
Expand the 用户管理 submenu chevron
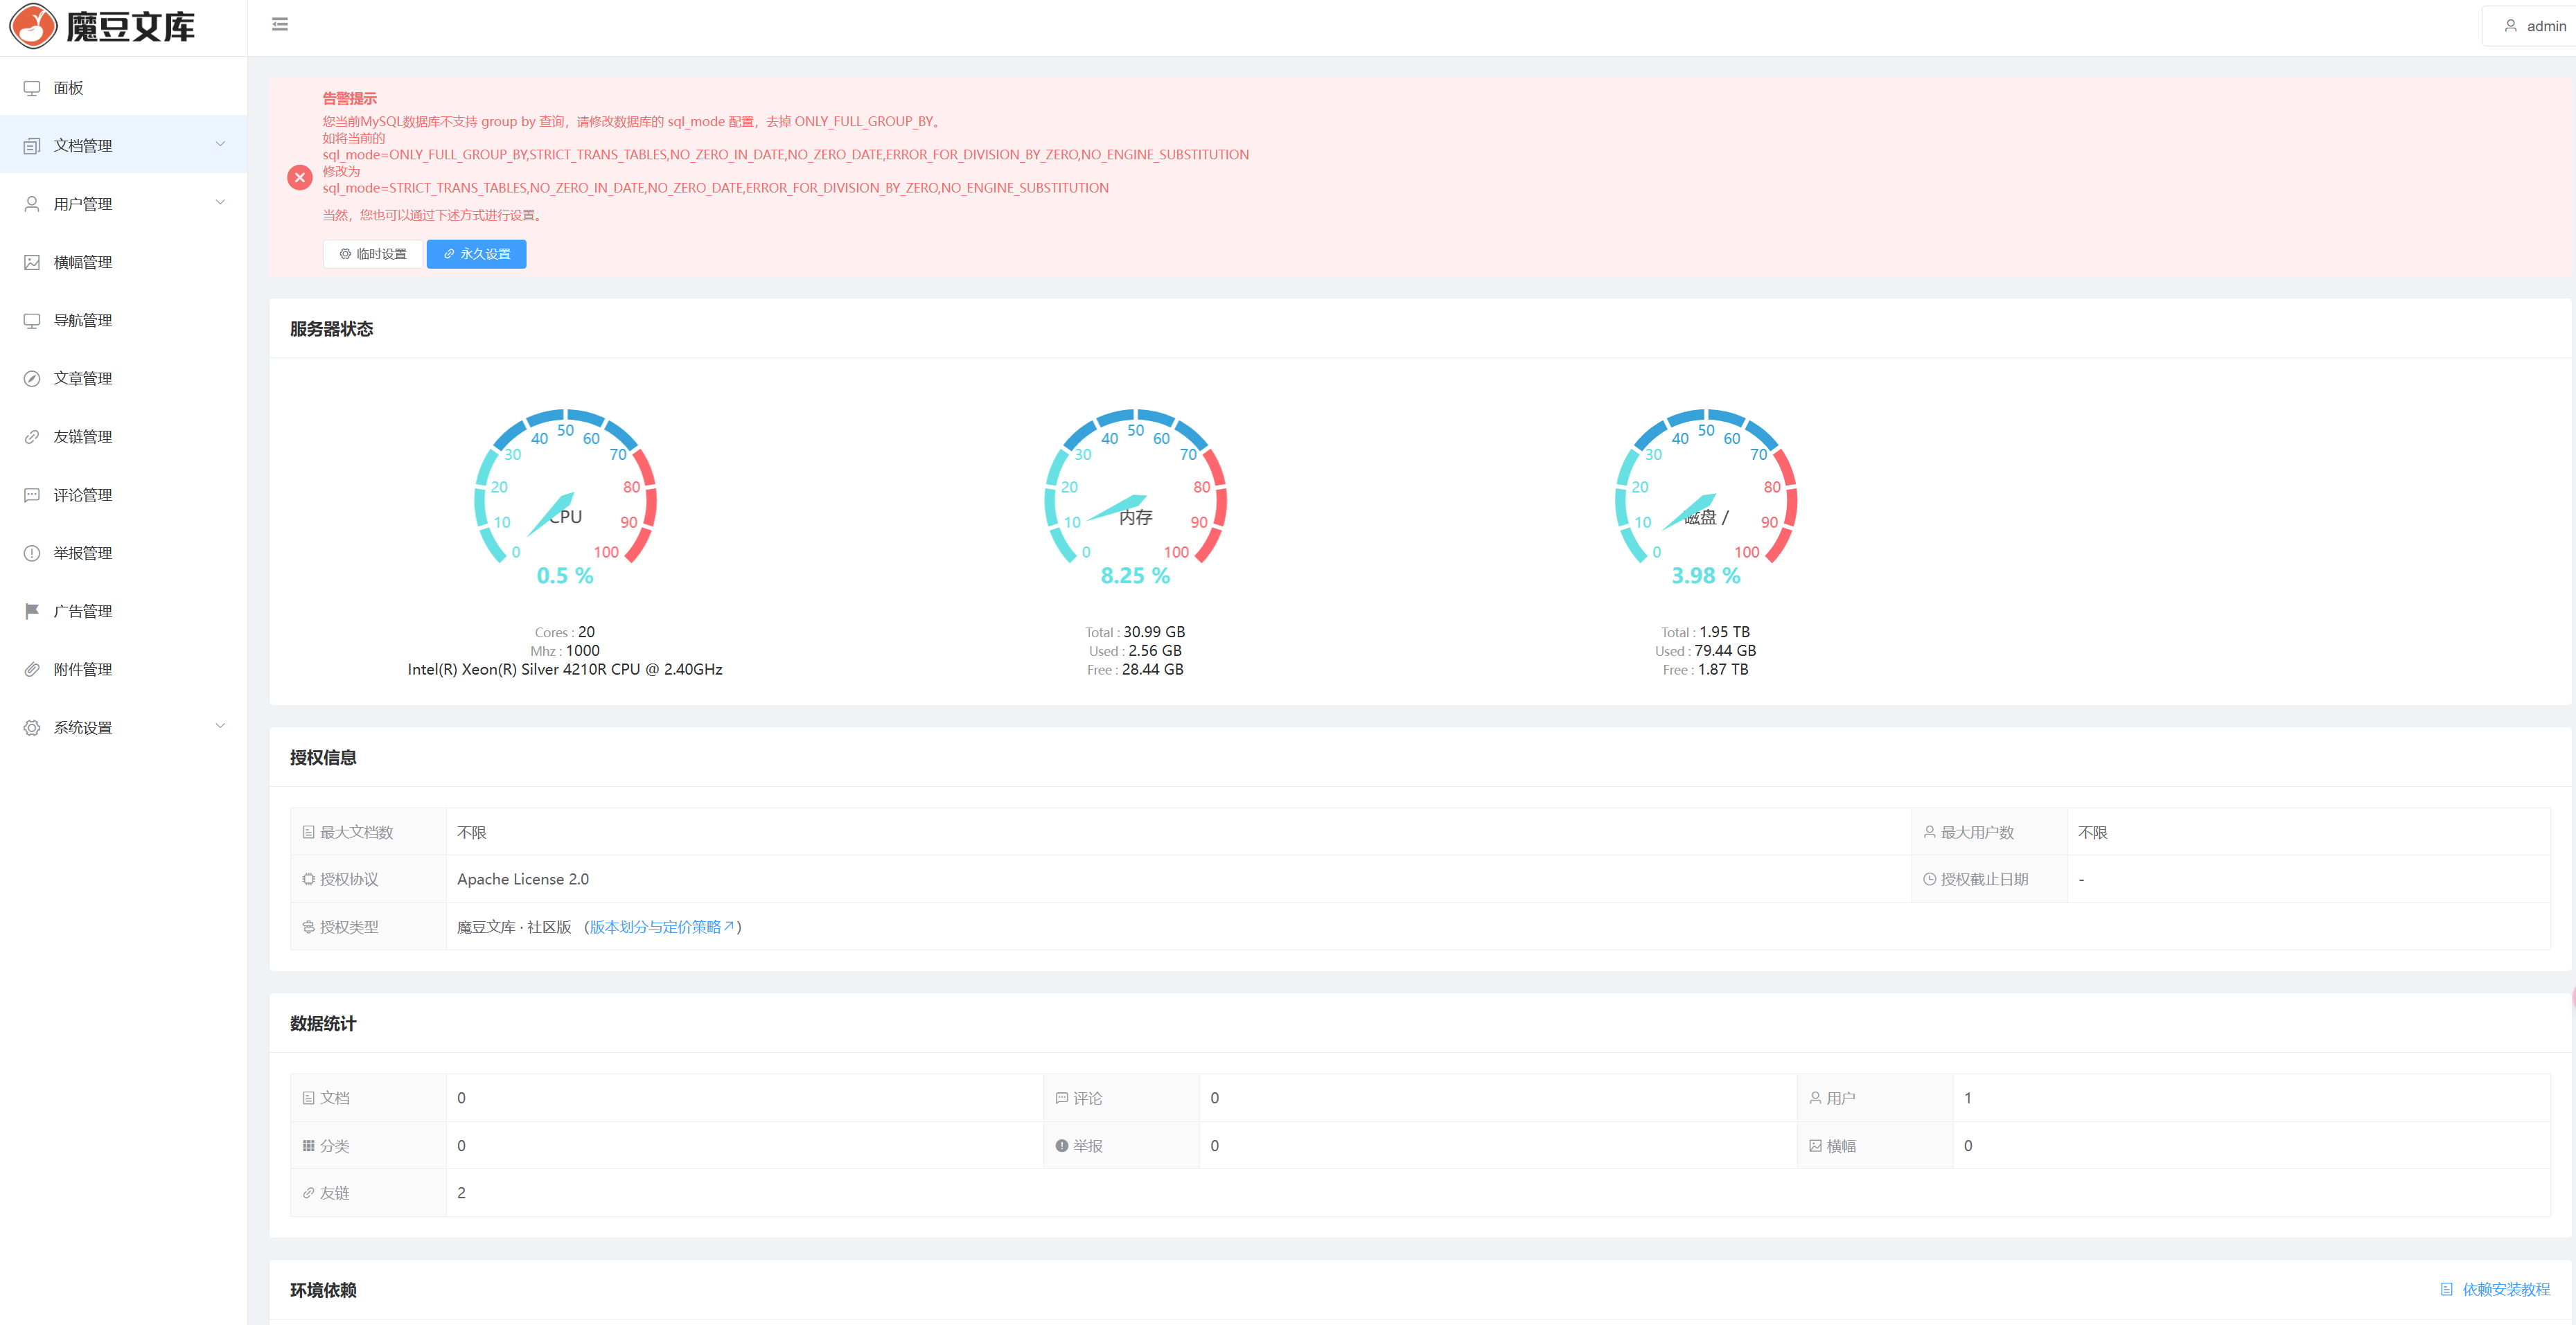(220, 203)
